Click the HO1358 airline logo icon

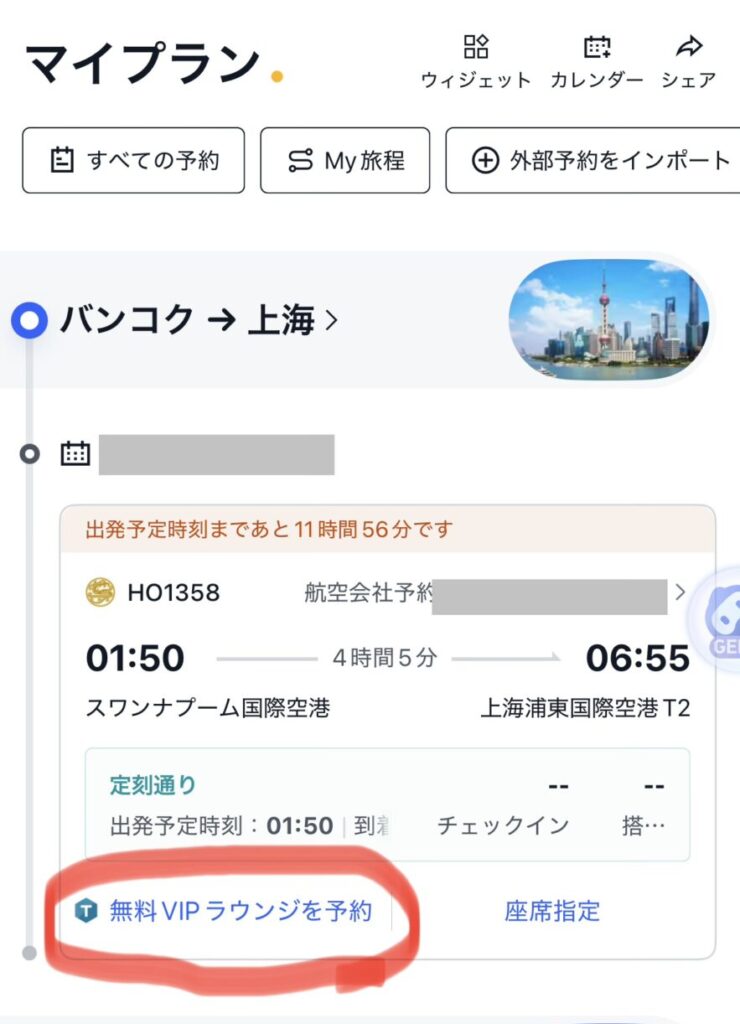(x=101, y=592)
